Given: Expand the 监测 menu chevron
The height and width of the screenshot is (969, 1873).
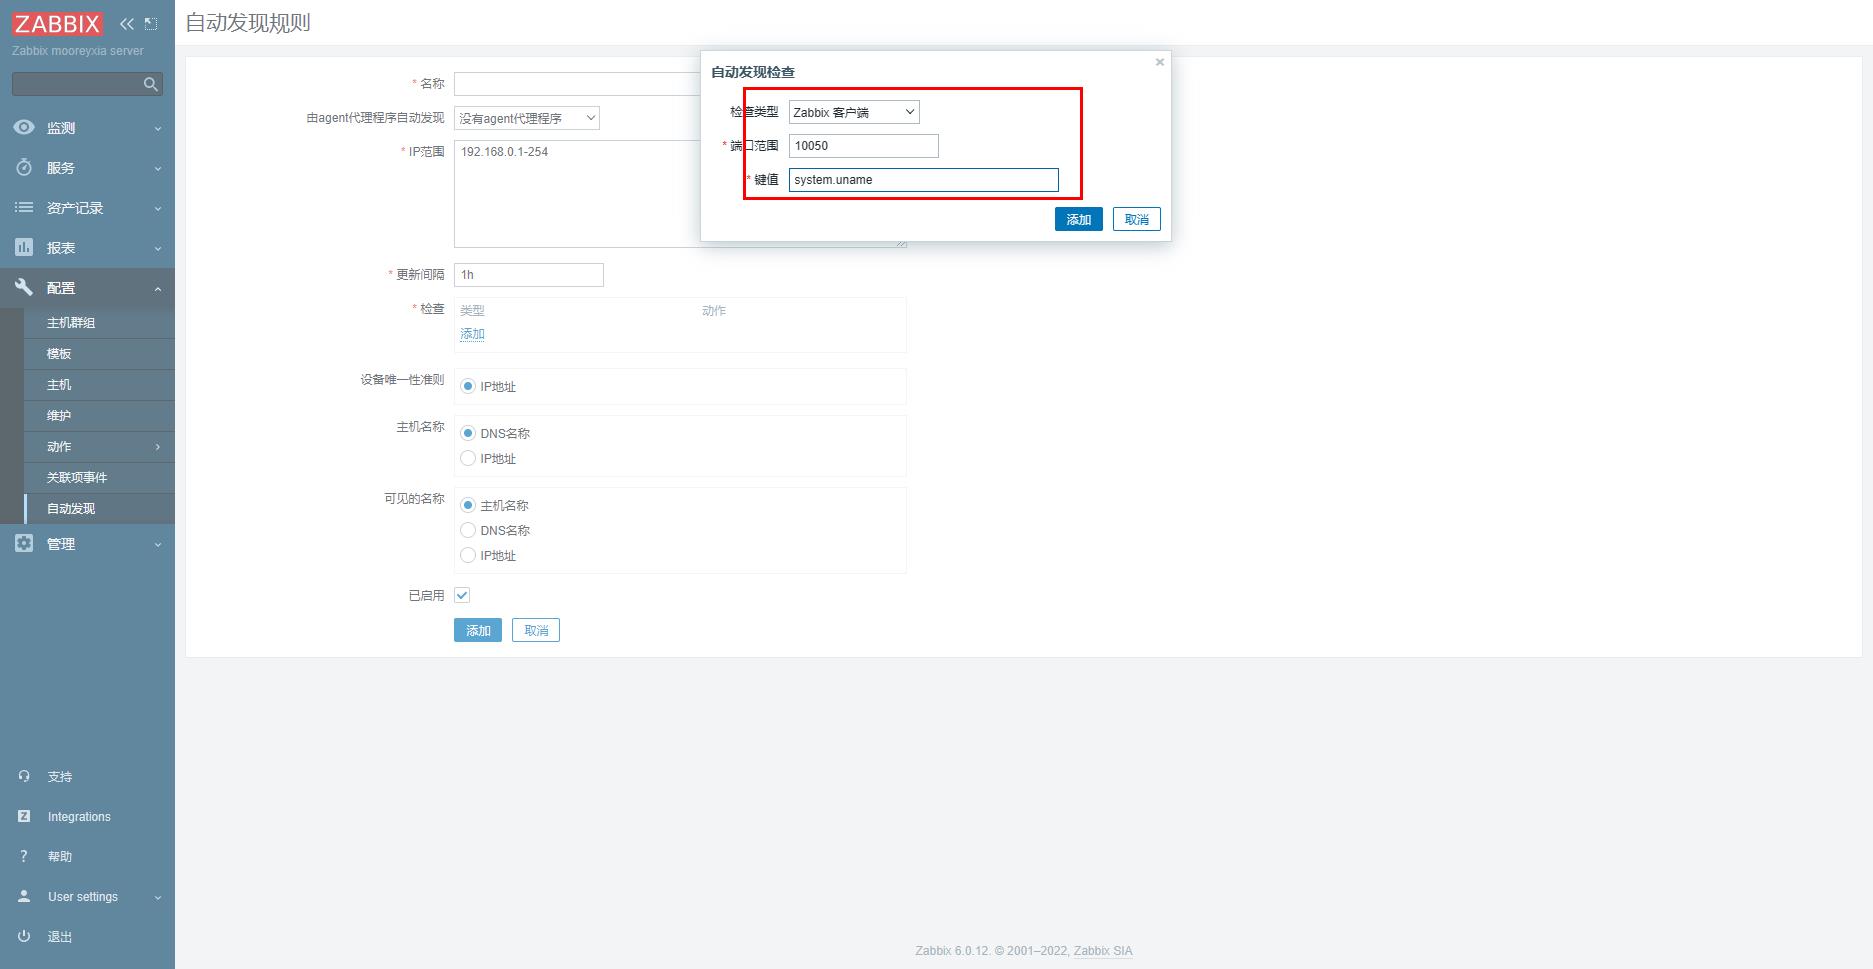Looking at the screenshot, I should click(158, 129).
